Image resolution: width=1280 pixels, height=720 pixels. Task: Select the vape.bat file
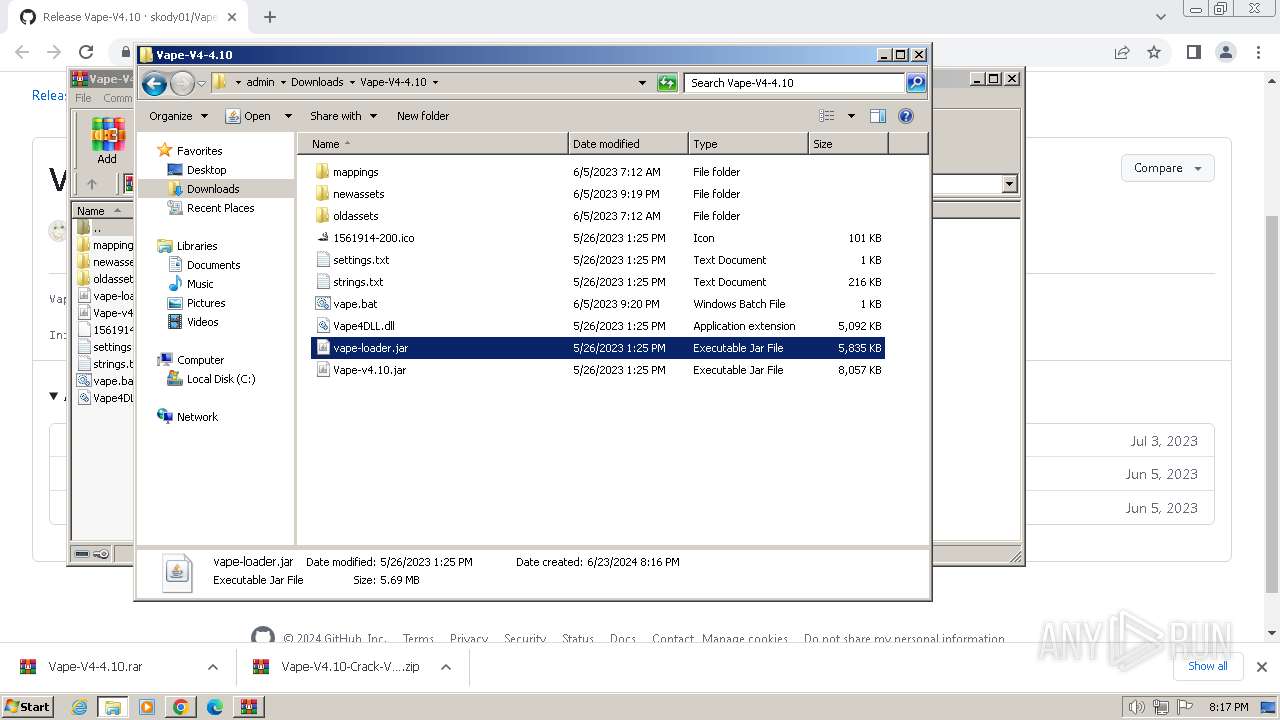[355, 304]
